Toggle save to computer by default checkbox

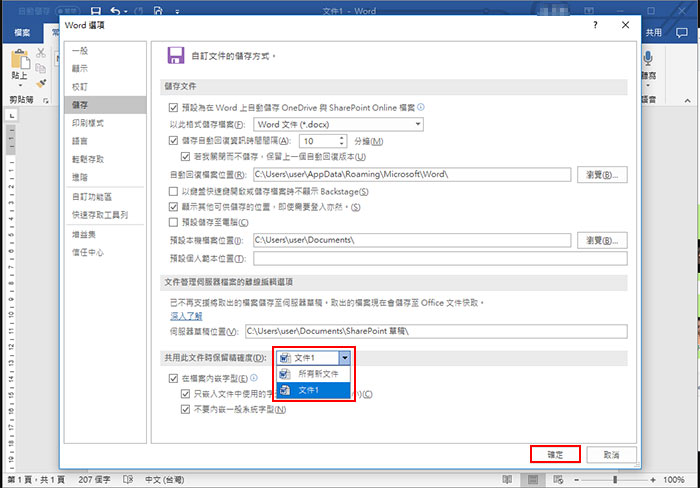(x=173, y=222)
